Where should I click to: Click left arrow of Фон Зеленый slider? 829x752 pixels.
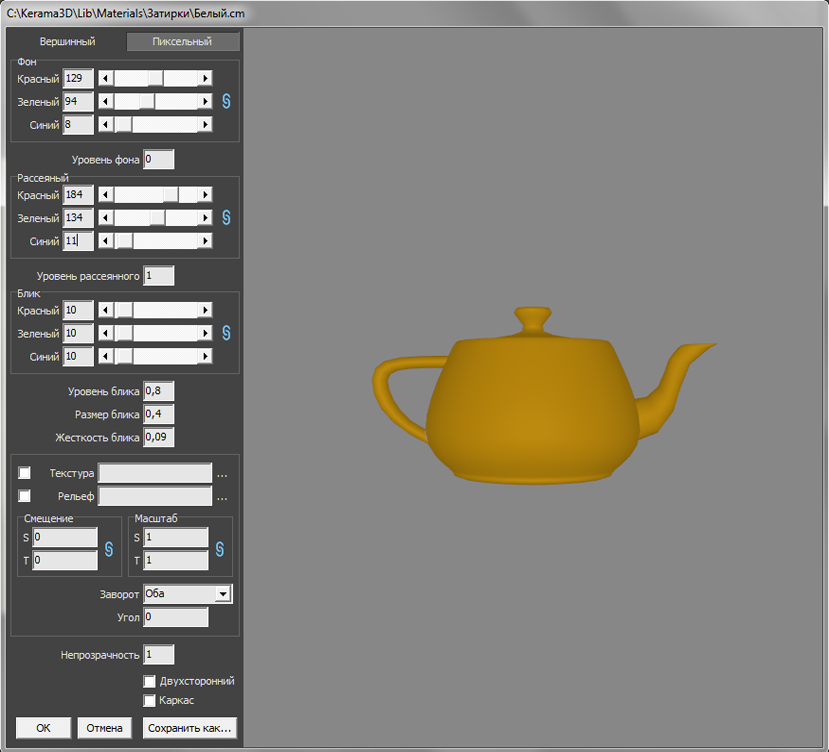click(106, 101)
